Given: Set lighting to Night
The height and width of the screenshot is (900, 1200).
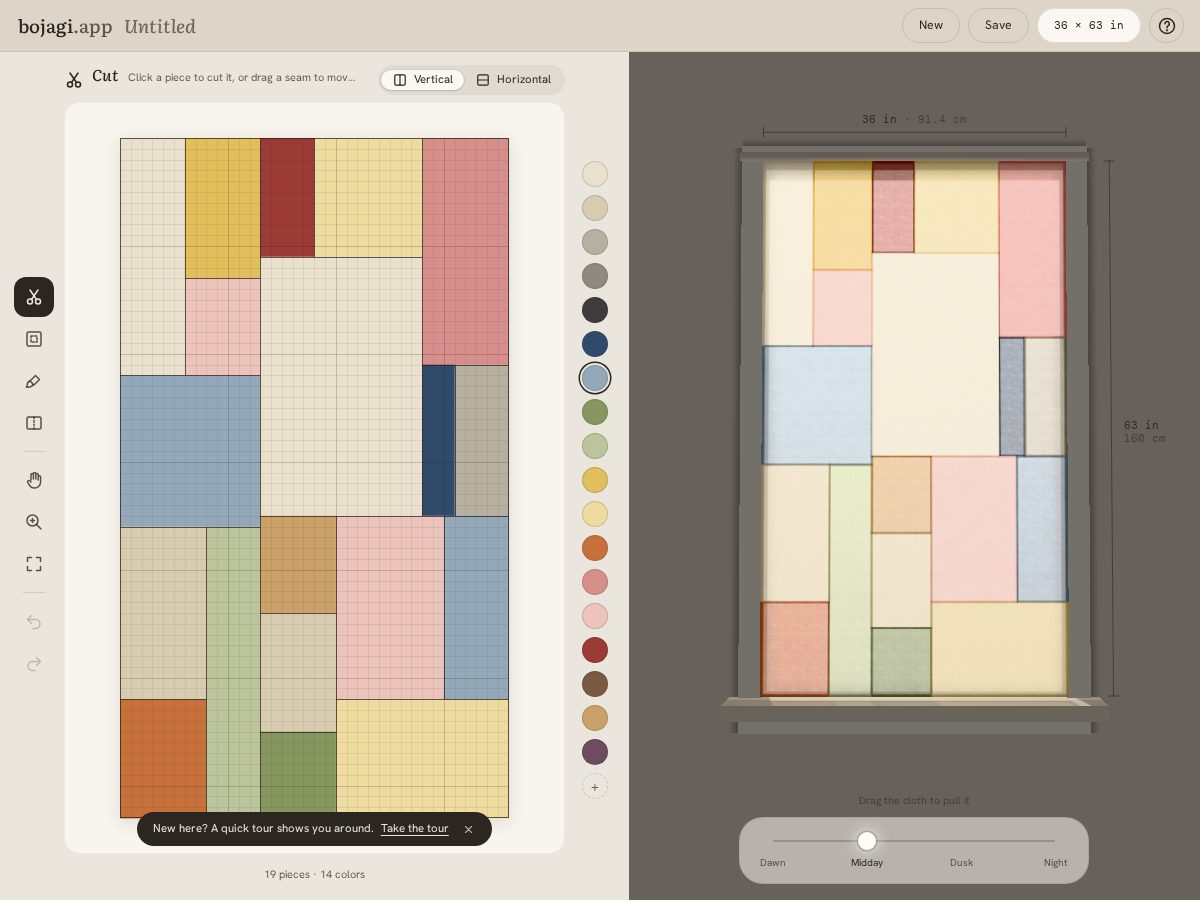Looking at the screenshot, I should point(1055,862).
